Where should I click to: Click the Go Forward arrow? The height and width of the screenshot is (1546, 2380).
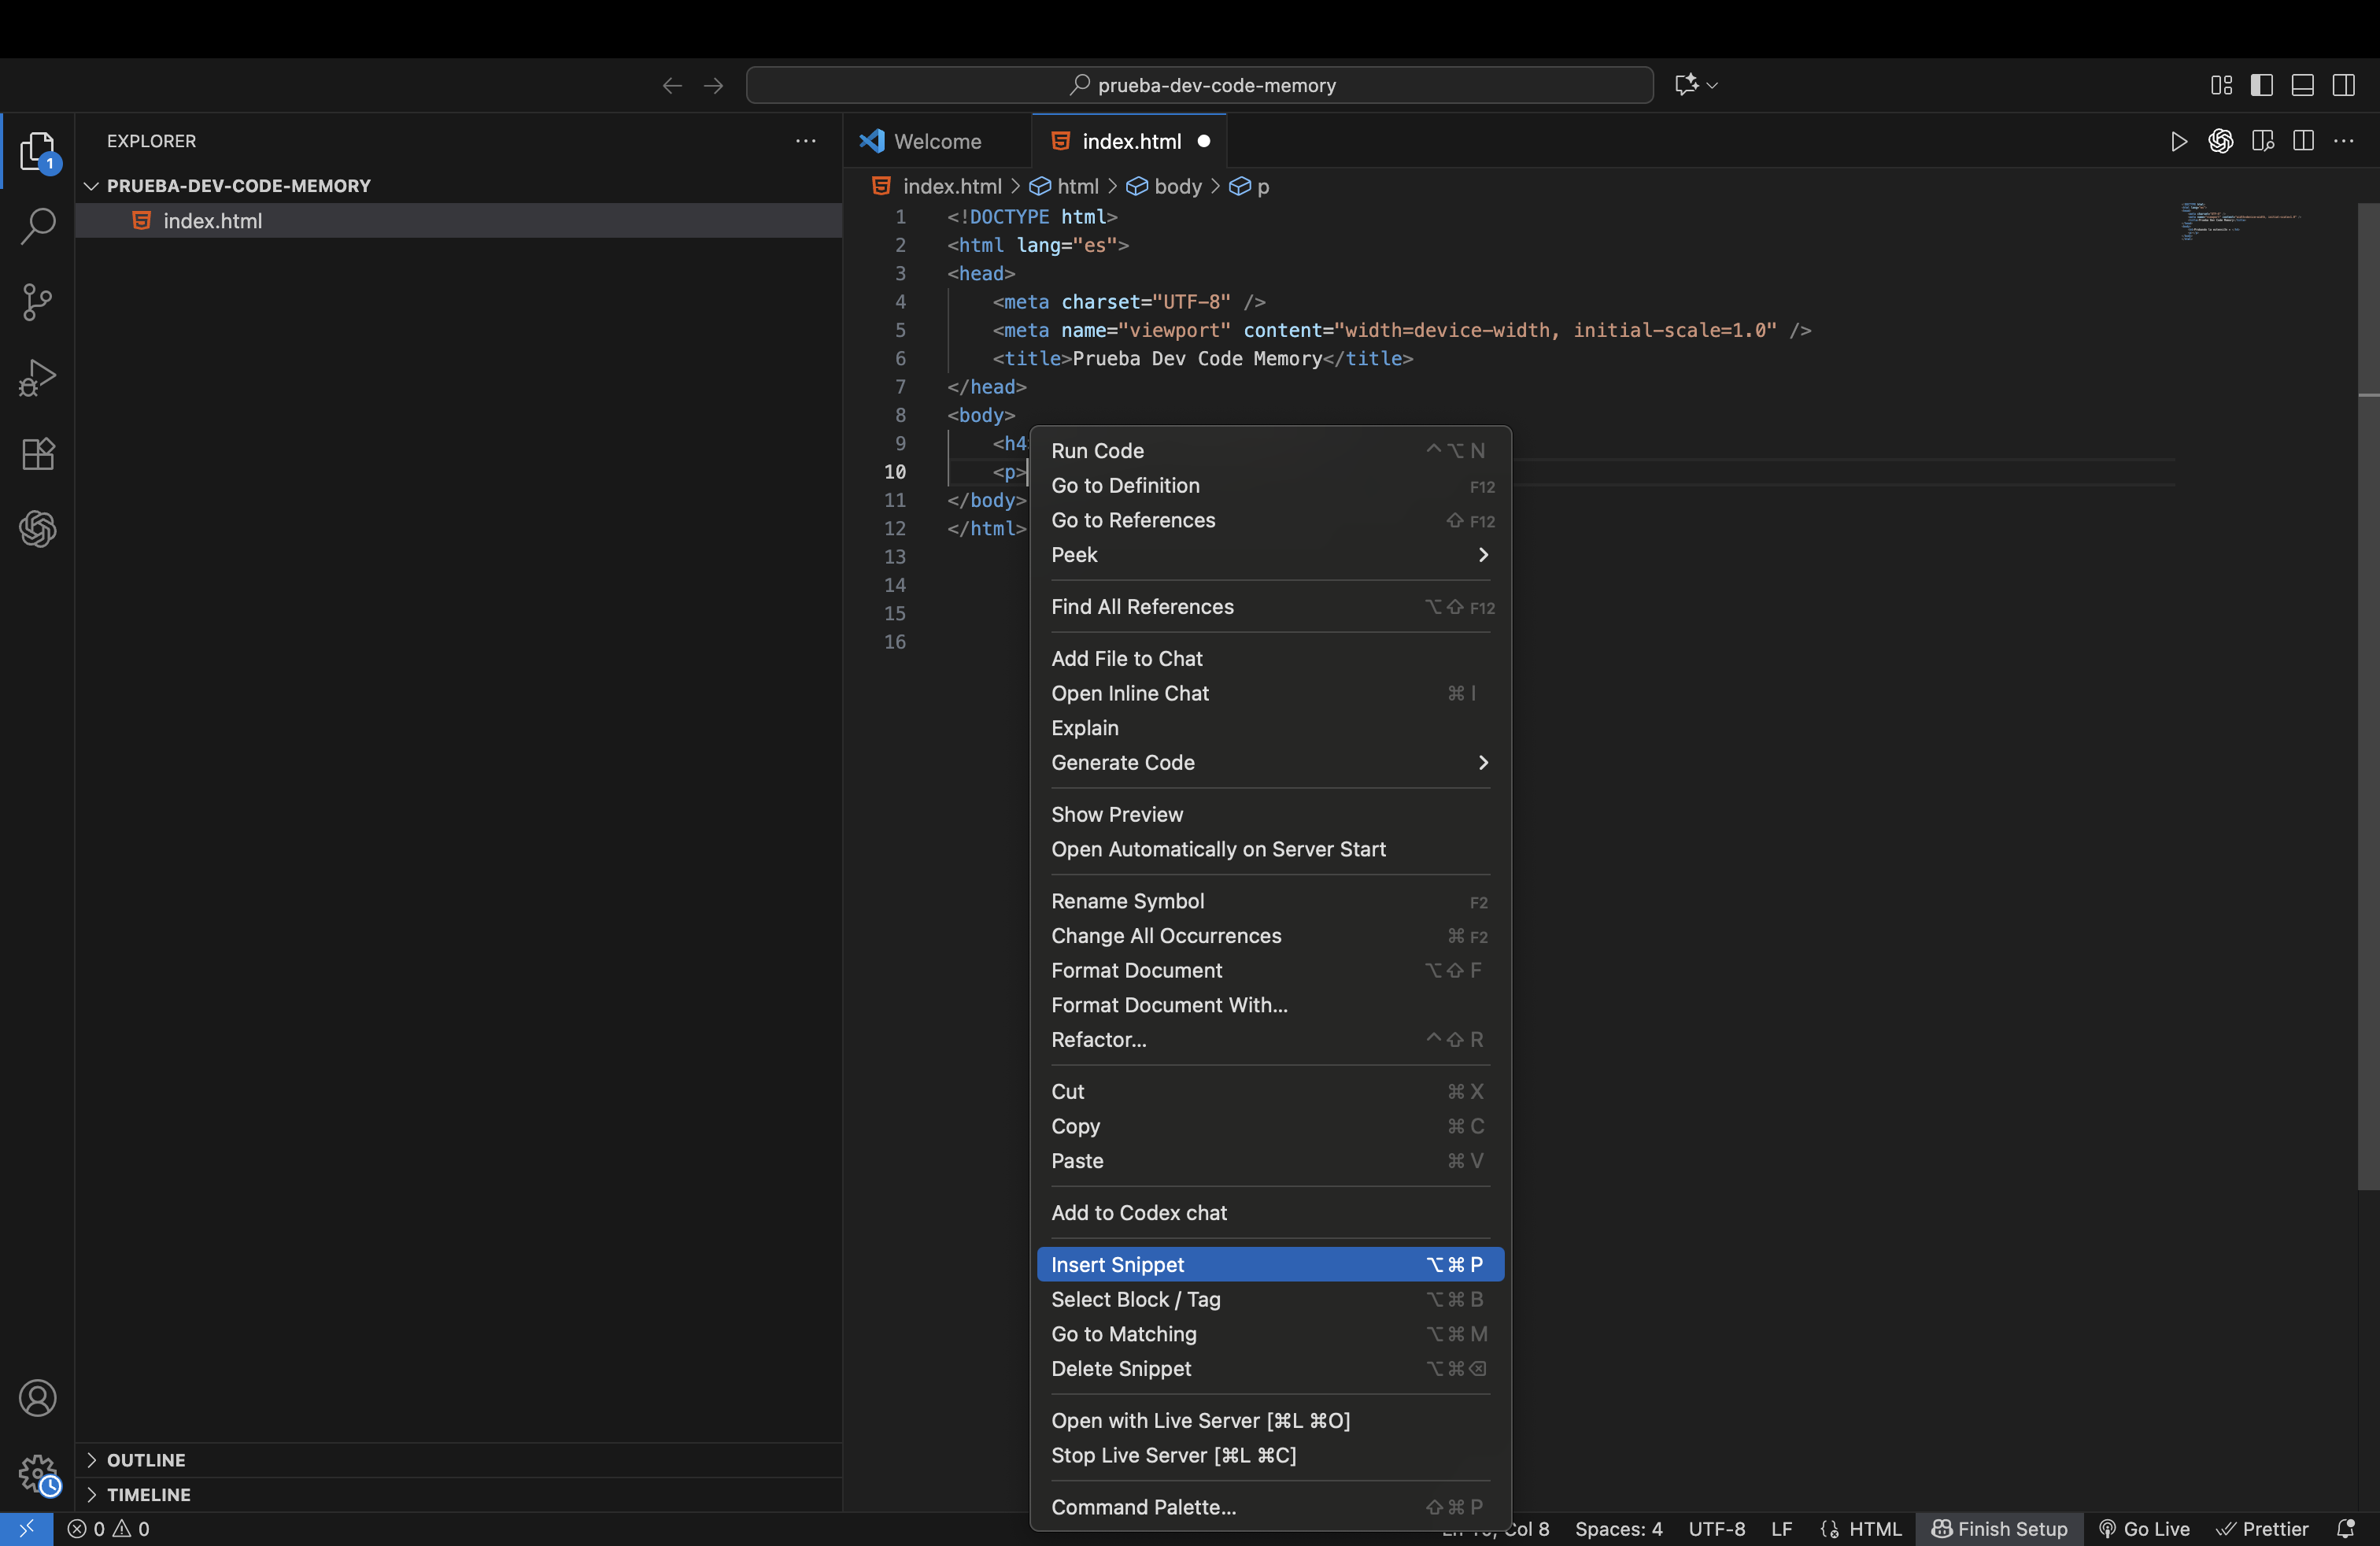713,86
